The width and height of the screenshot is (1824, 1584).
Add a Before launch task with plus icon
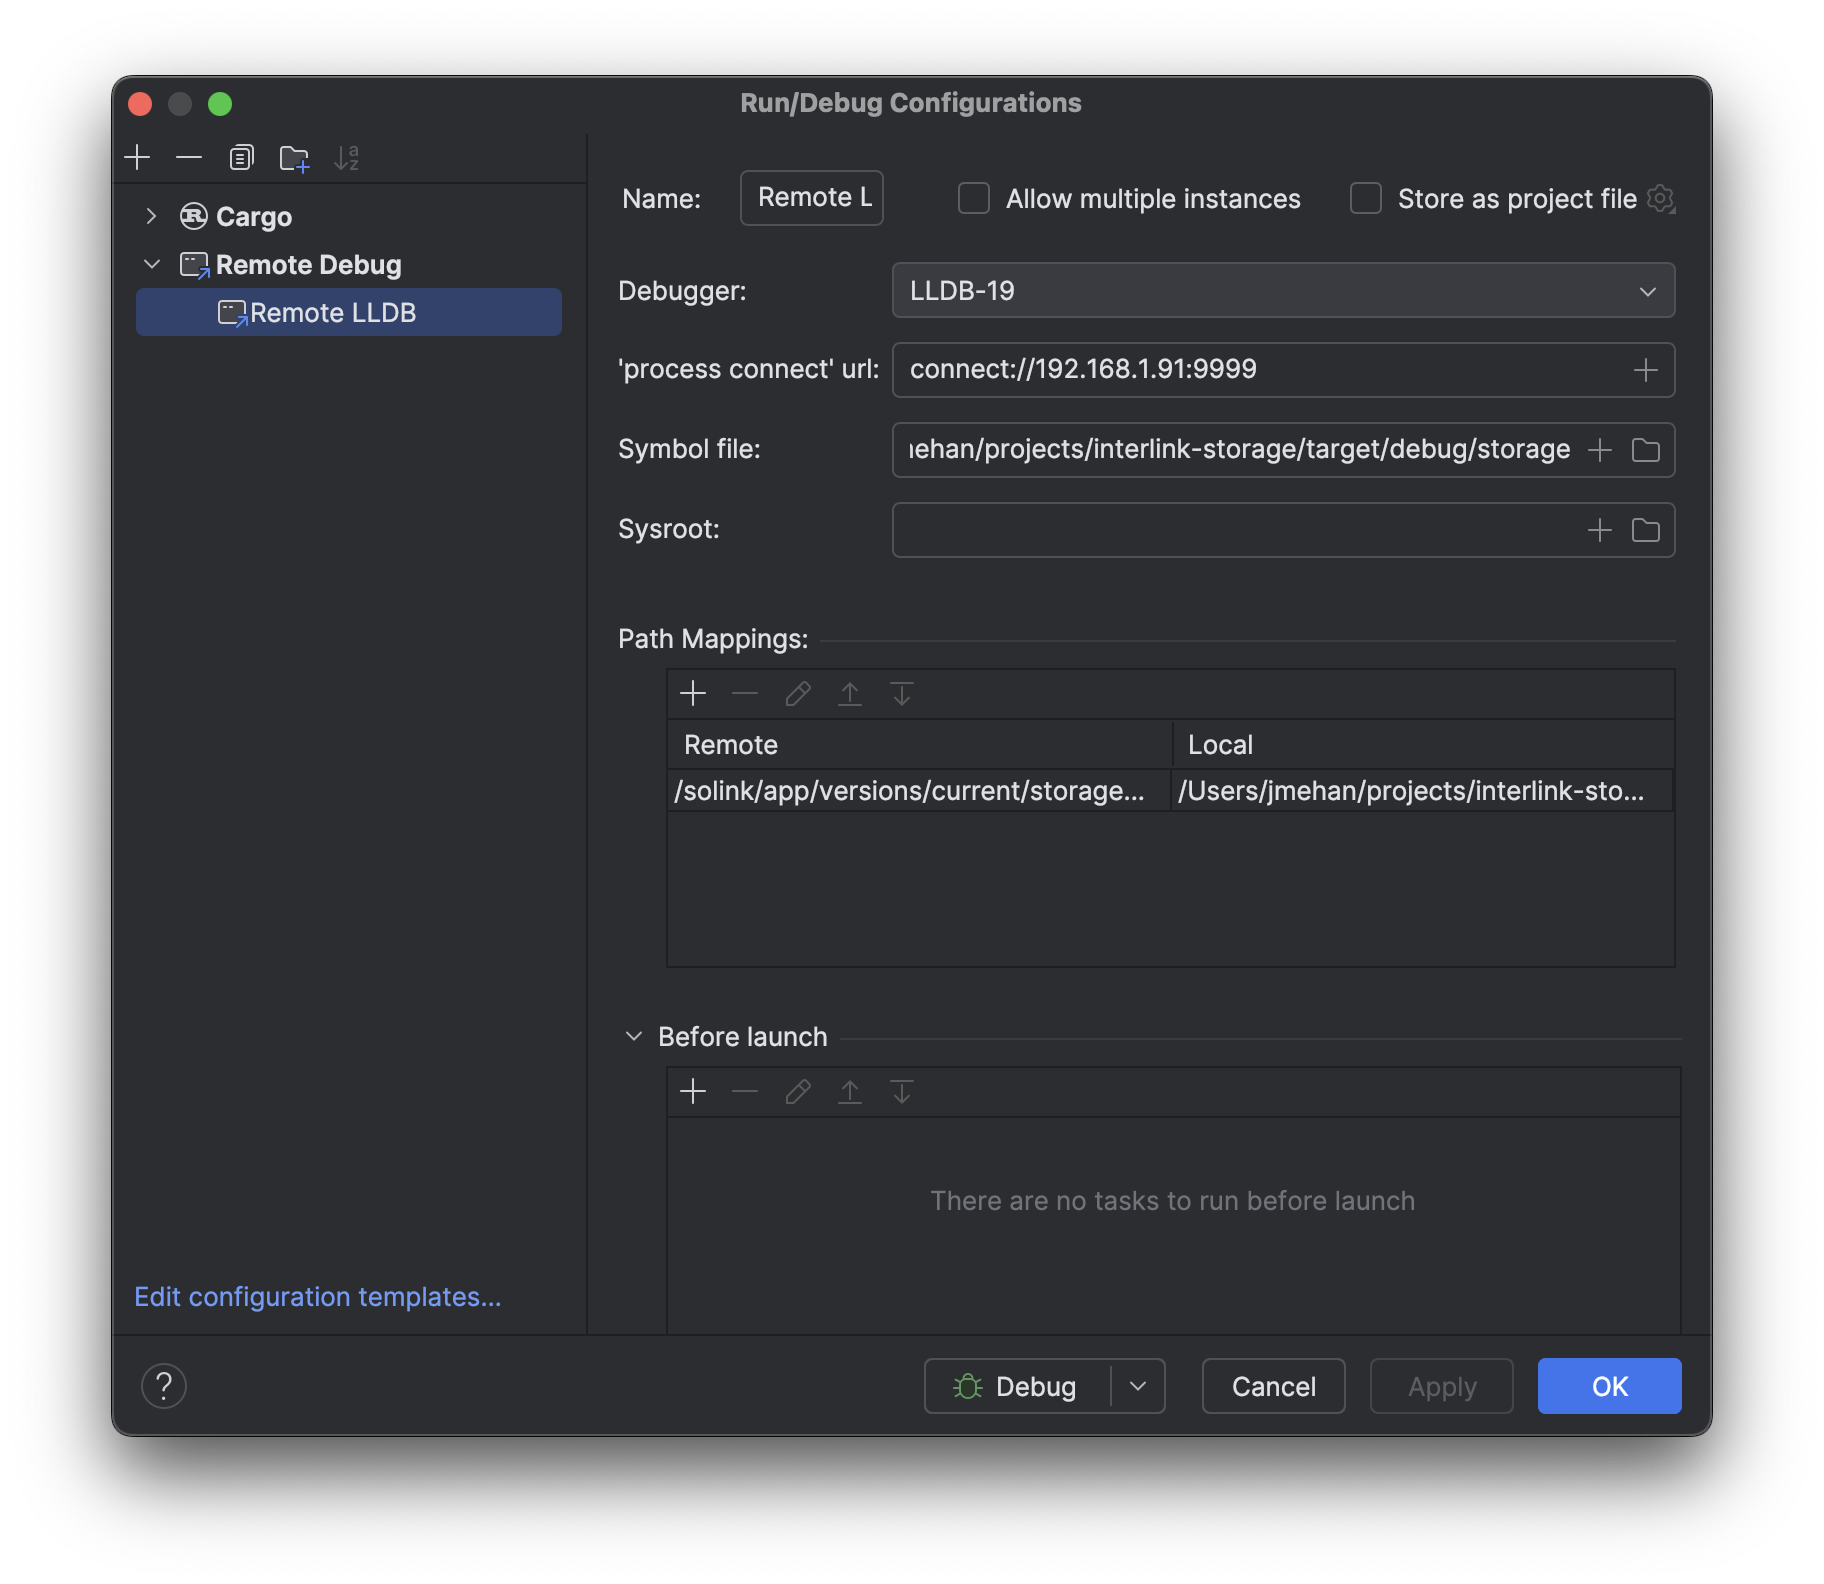click(x=693, y=1092)
